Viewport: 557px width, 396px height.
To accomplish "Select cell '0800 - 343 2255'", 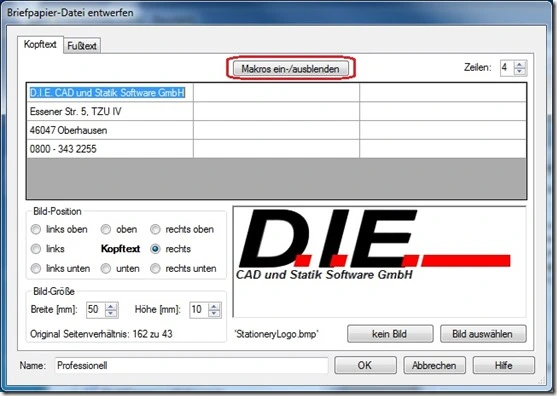I will (110, 149).
